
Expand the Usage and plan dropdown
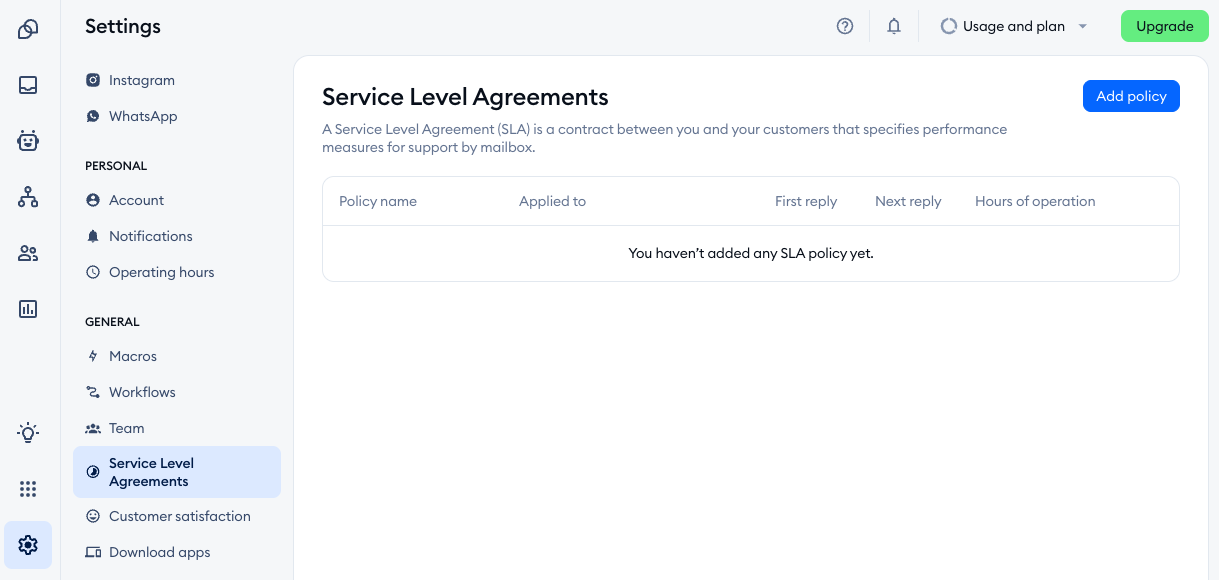click(1014, 27)
